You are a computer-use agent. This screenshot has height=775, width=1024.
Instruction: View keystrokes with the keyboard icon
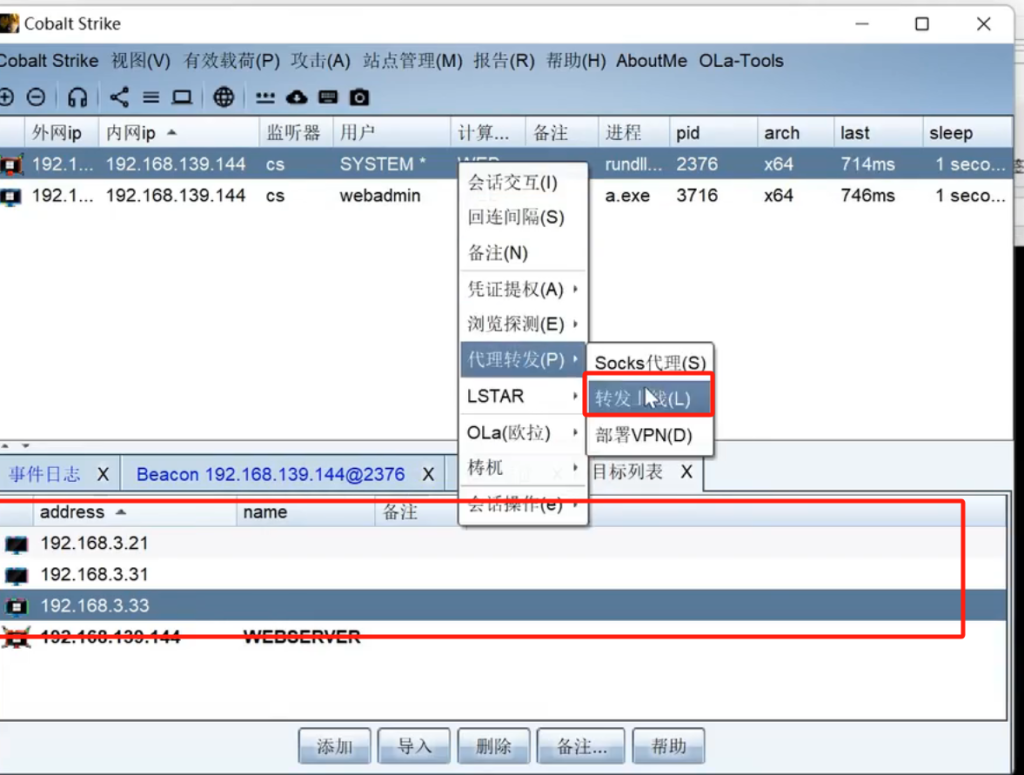point(328,97)
